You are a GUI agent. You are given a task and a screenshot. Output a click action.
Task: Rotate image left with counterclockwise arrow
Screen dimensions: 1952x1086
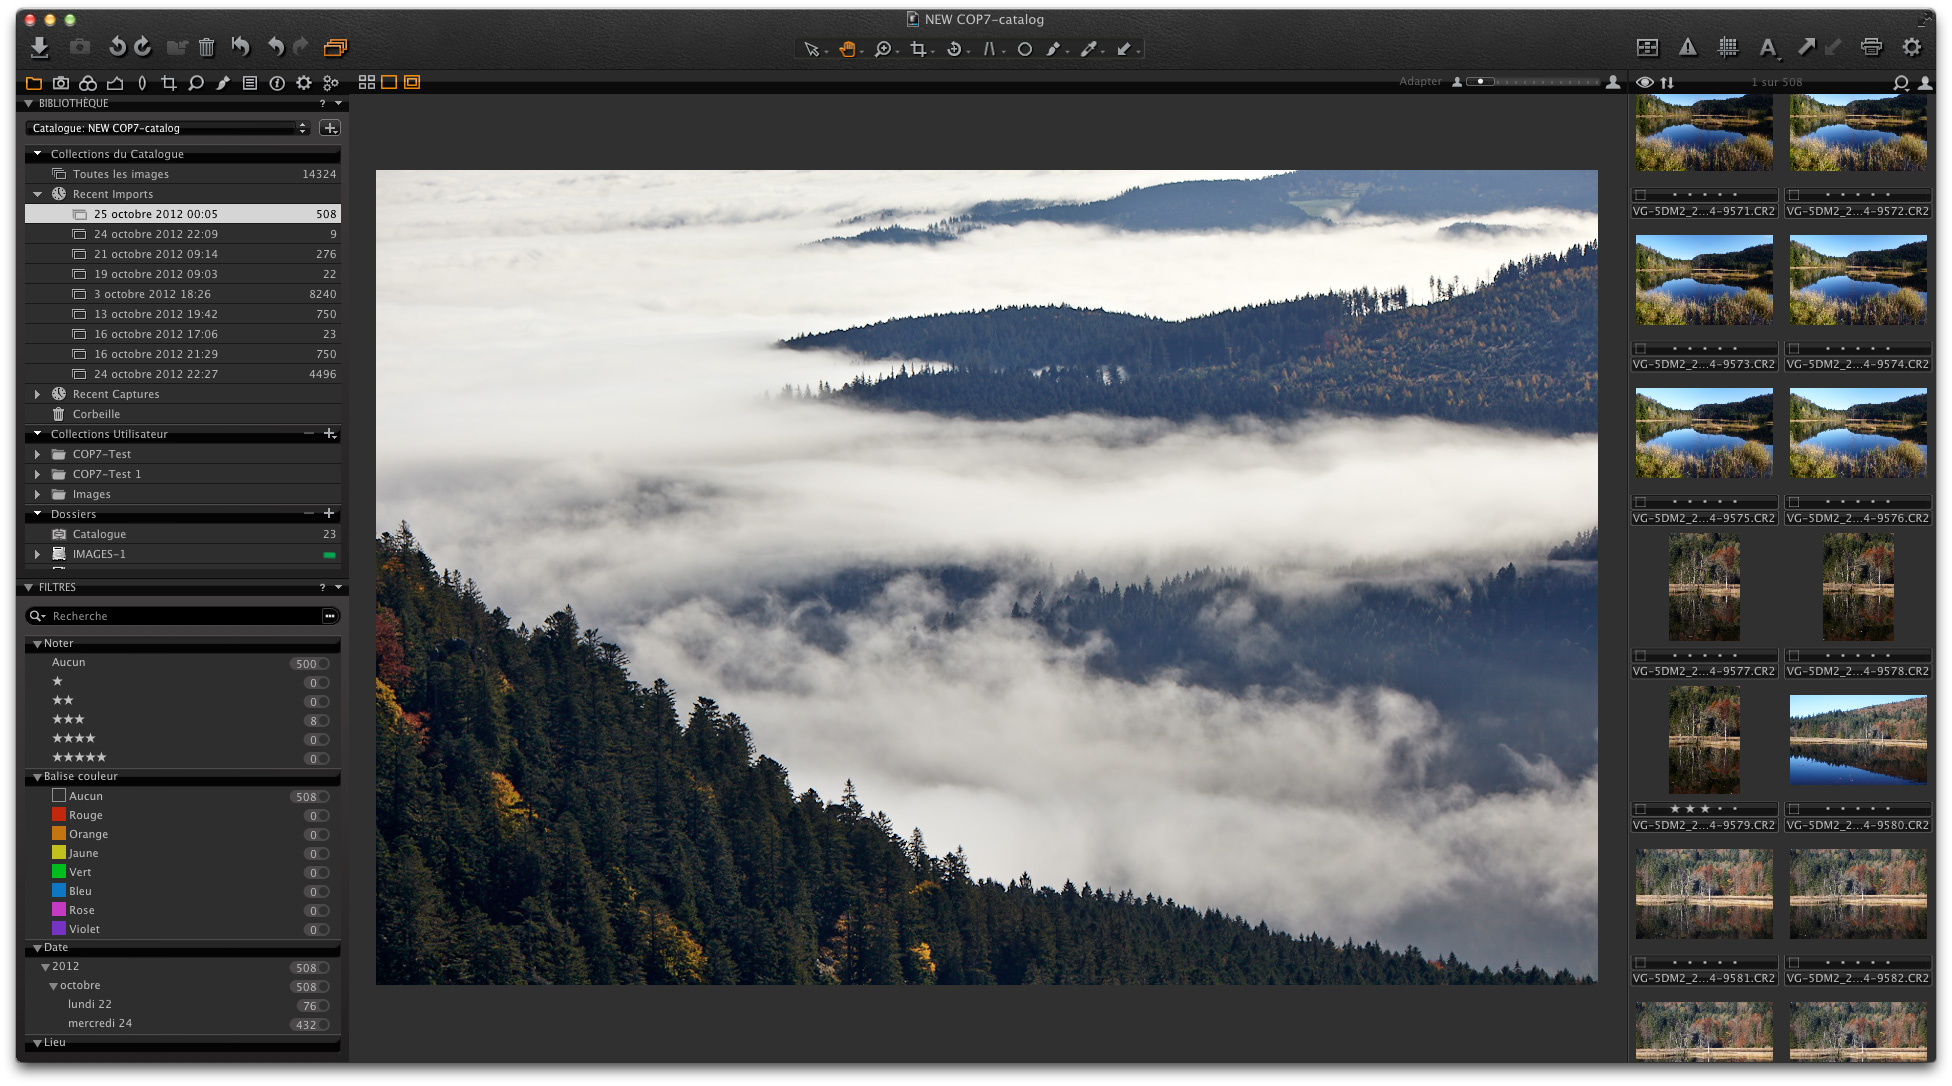click(117, 47)
